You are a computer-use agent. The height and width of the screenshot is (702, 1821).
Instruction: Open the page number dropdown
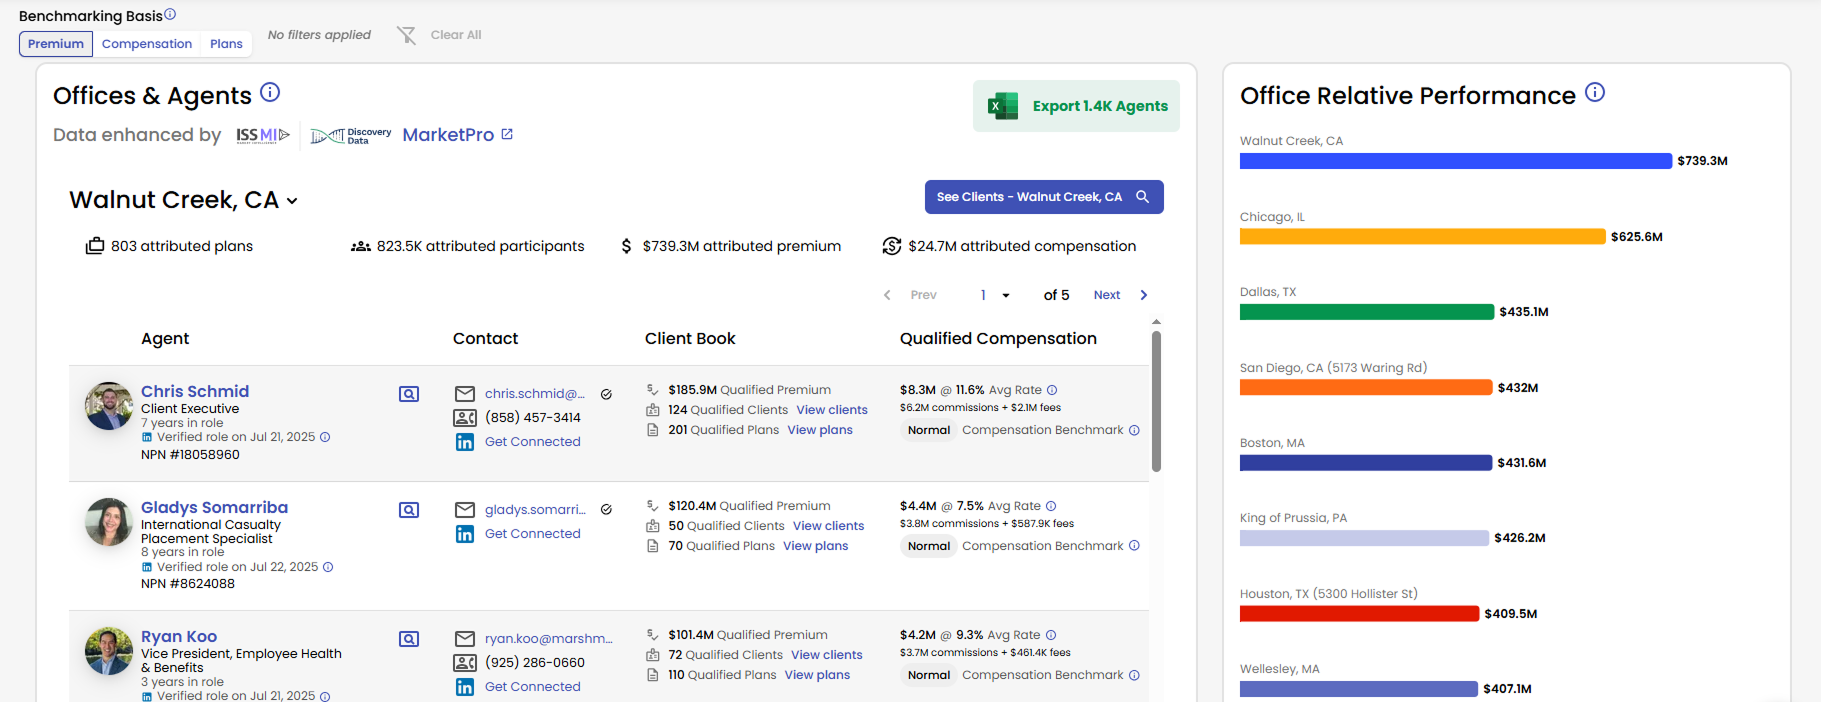(x=995, y=295)
